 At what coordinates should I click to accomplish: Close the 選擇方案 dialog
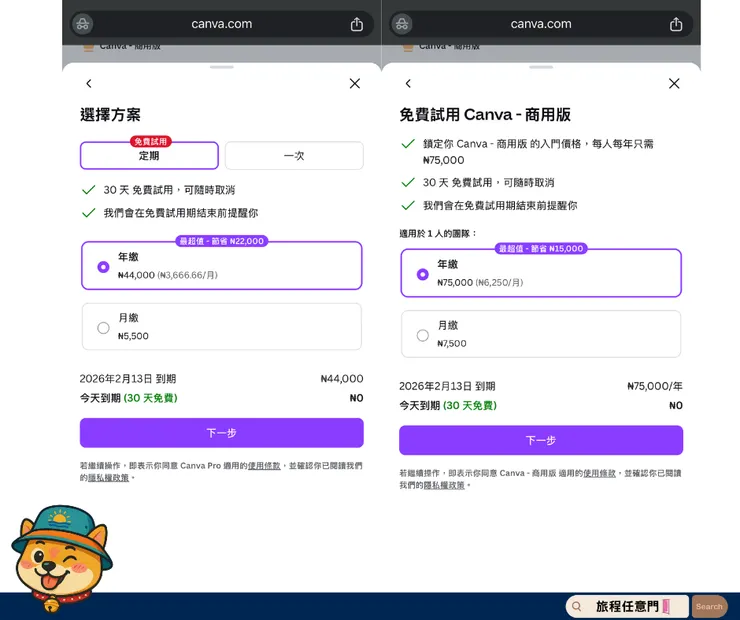355,84
